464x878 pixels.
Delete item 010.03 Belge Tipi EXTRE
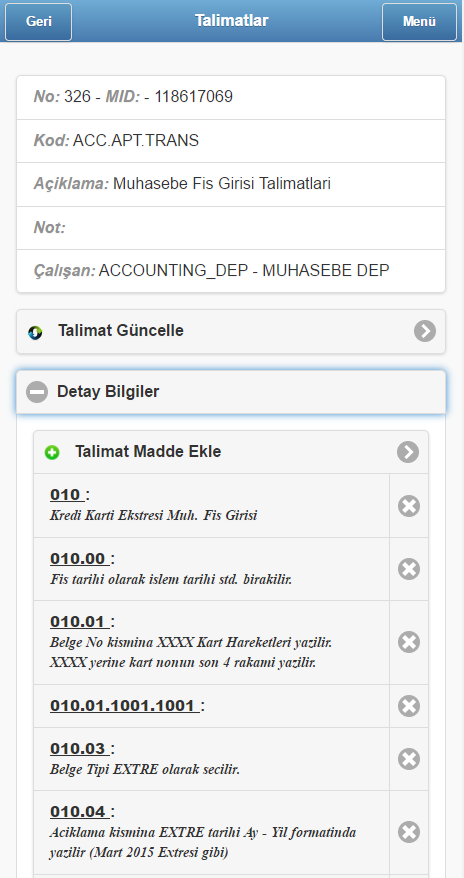[409, 759]
